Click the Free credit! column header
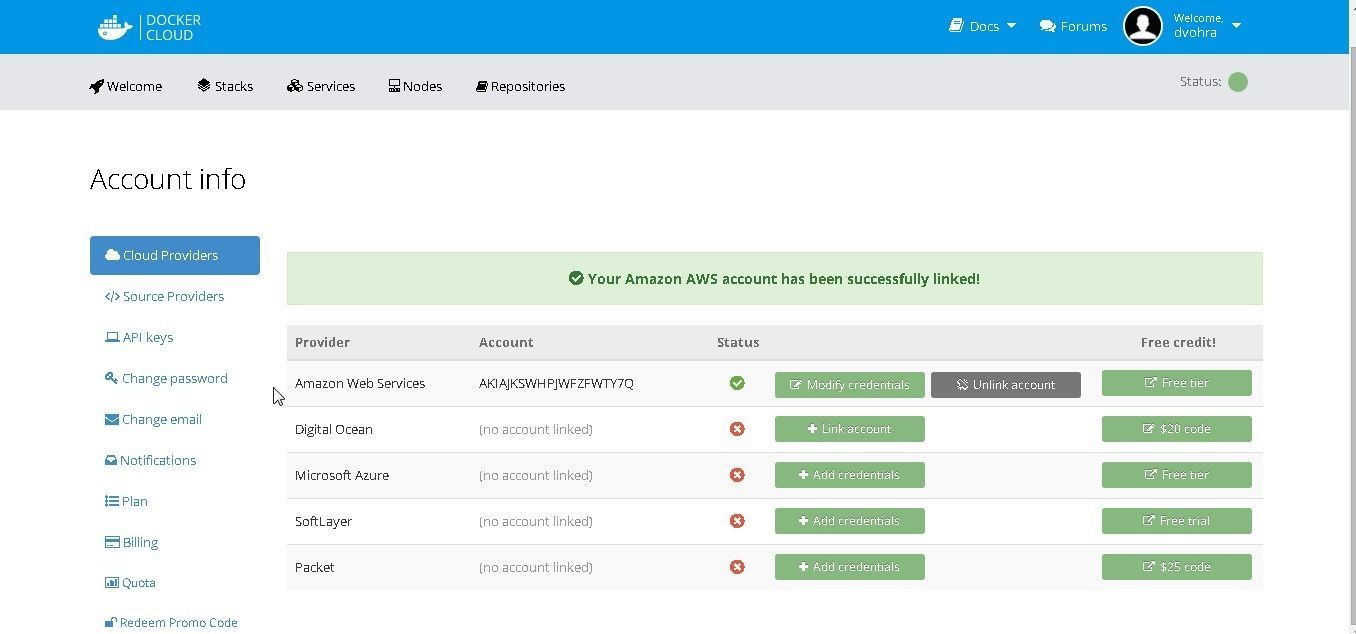This screenshot has height=634, width=1356. coord(1178,342)
